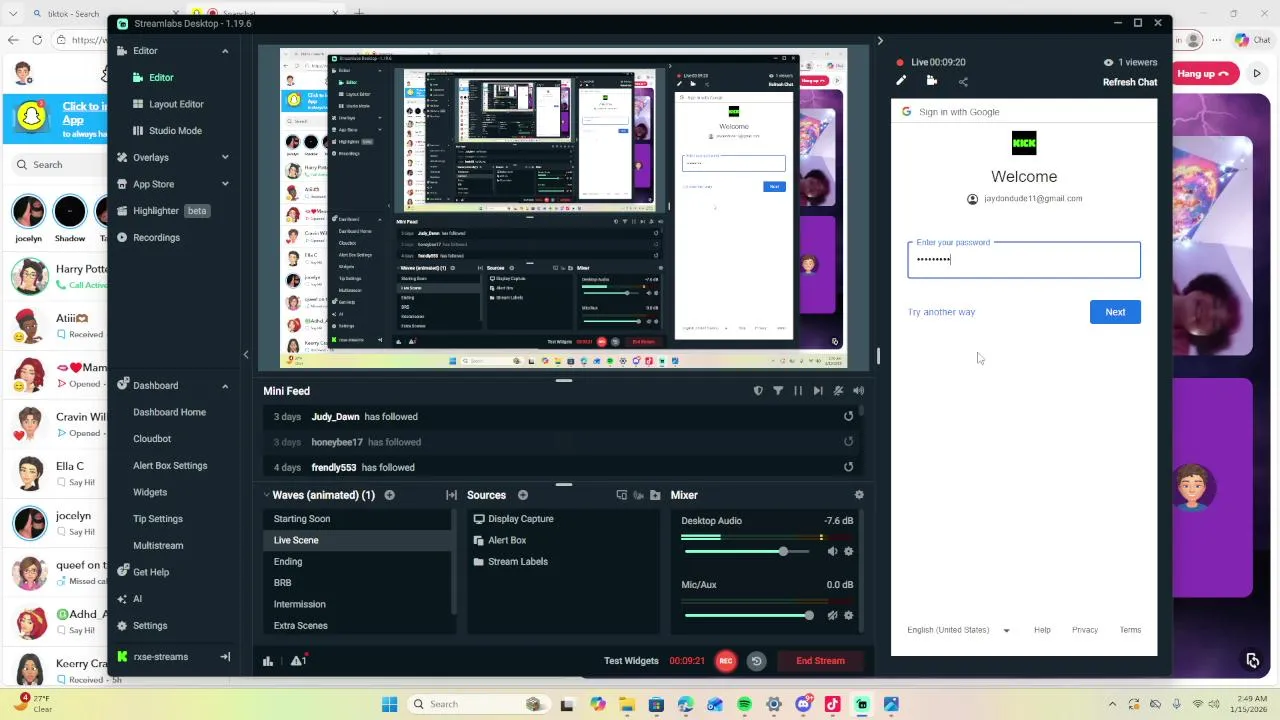Image resolution: width=1280 pixels, height=720 pixels.
Task: Click the shield icon in Mini Feed
Action: tap(758, 391)
